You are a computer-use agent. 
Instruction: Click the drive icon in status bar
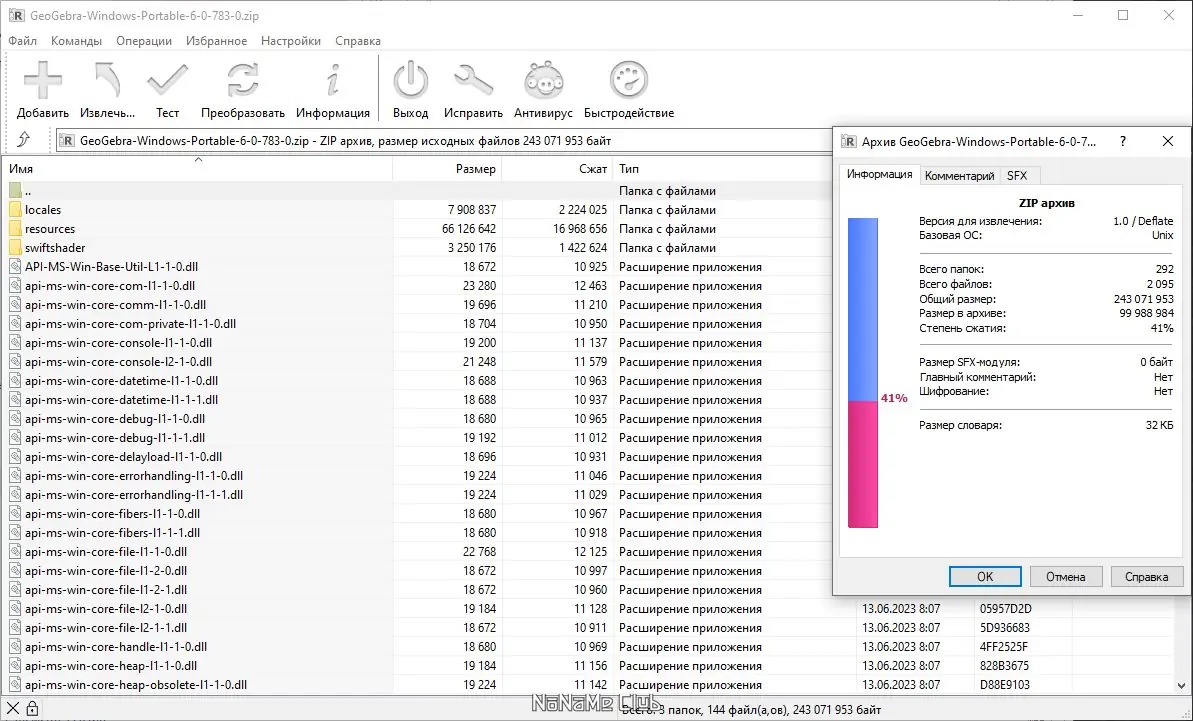click(x=14, y=708)
